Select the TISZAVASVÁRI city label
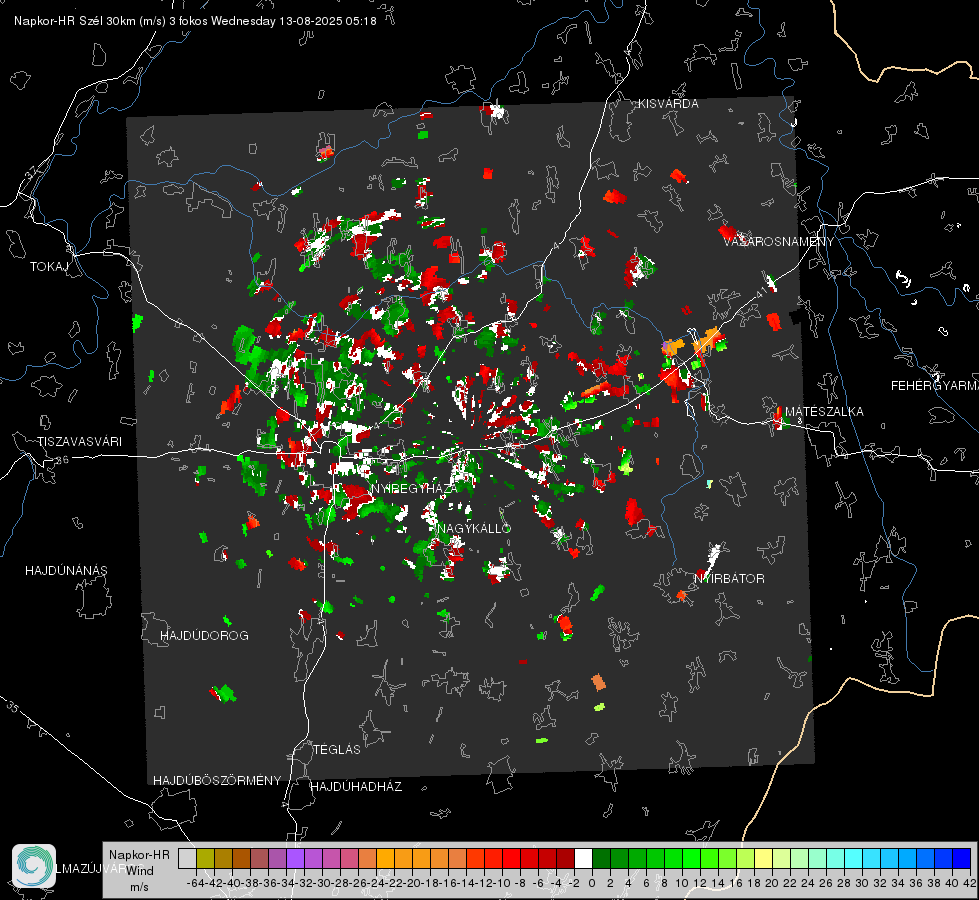The image size is (979, 900). 79,442
